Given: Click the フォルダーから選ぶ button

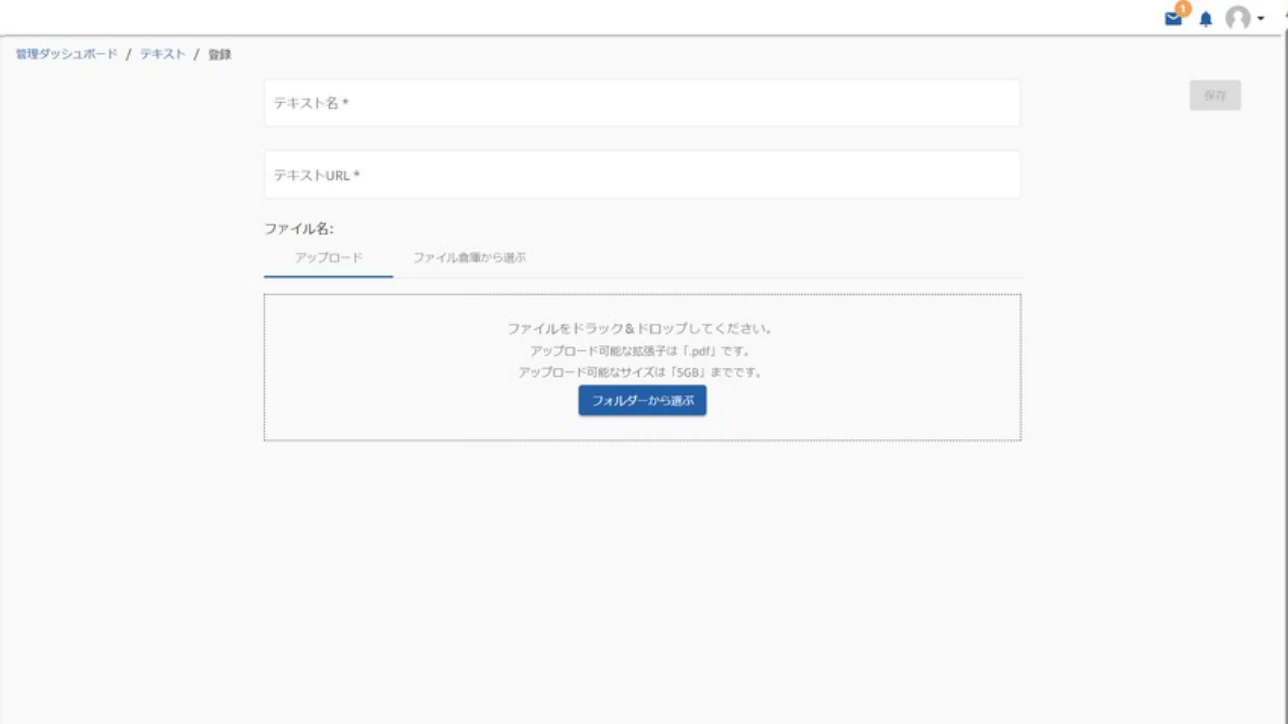Looking at the screenshot, I should (642, 400).
